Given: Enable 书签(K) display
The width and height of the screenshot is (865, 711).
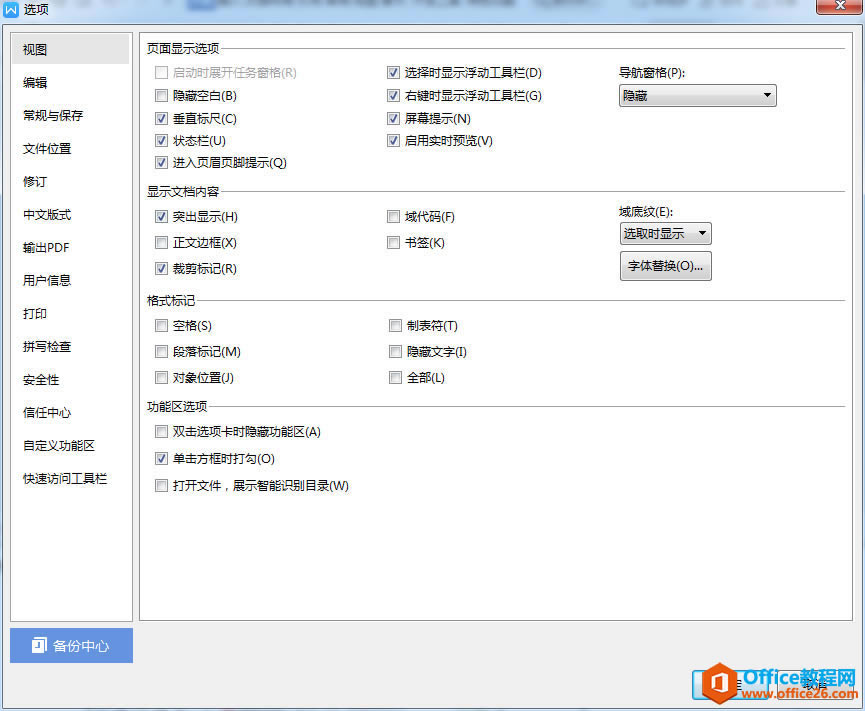Looking at the screenshot, I should tap(393, 243).
